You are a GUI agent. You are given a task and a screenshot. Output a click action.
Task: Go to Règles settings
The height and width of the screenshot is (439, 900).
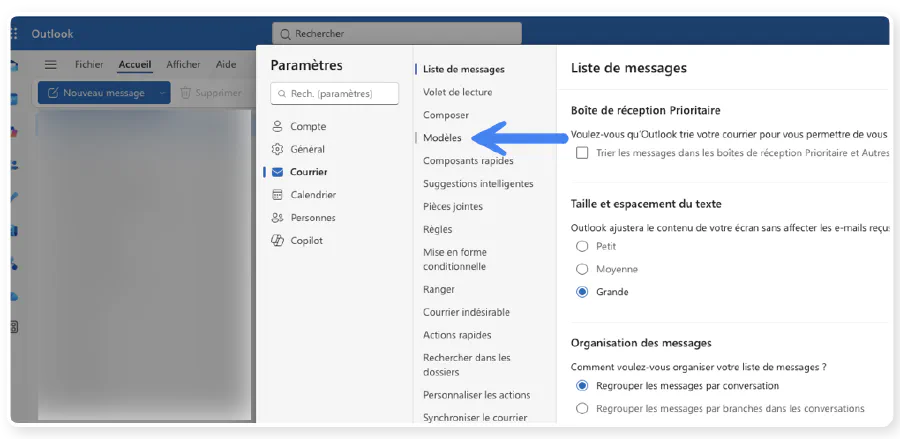(438, 230)
